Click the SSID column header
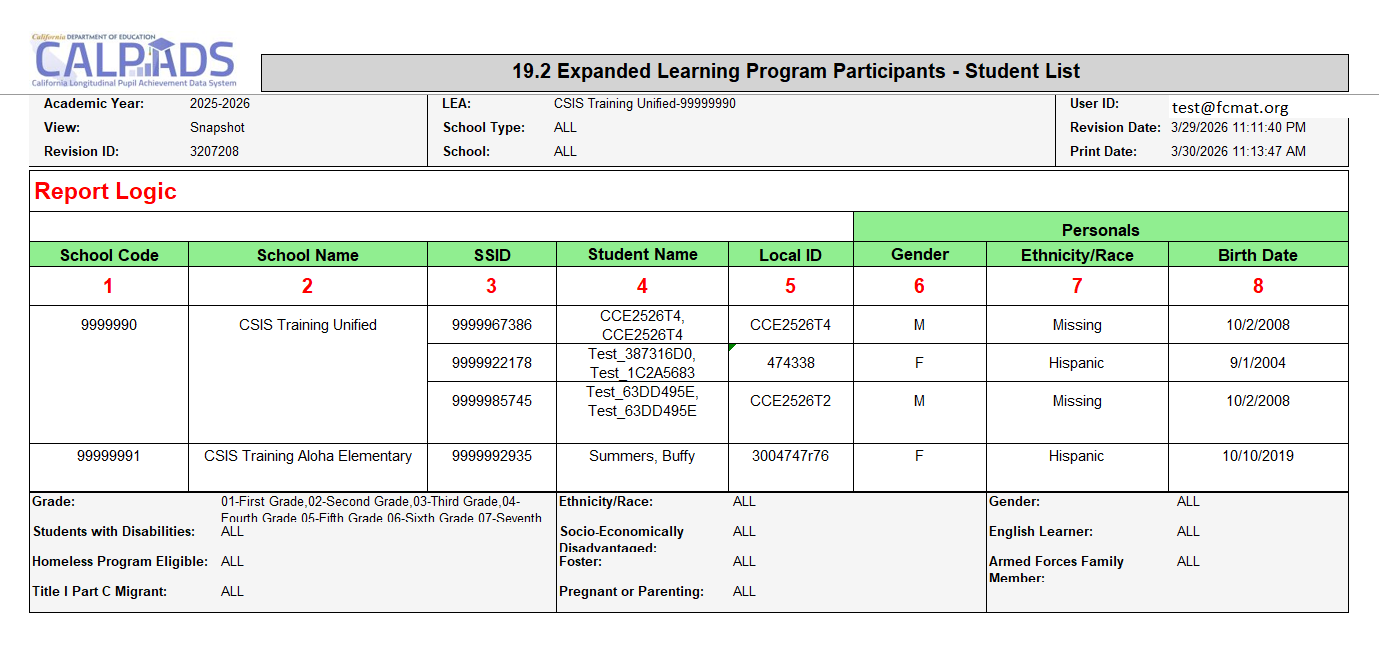Viewport: 1379px width, 646px height. pos(491,255)
